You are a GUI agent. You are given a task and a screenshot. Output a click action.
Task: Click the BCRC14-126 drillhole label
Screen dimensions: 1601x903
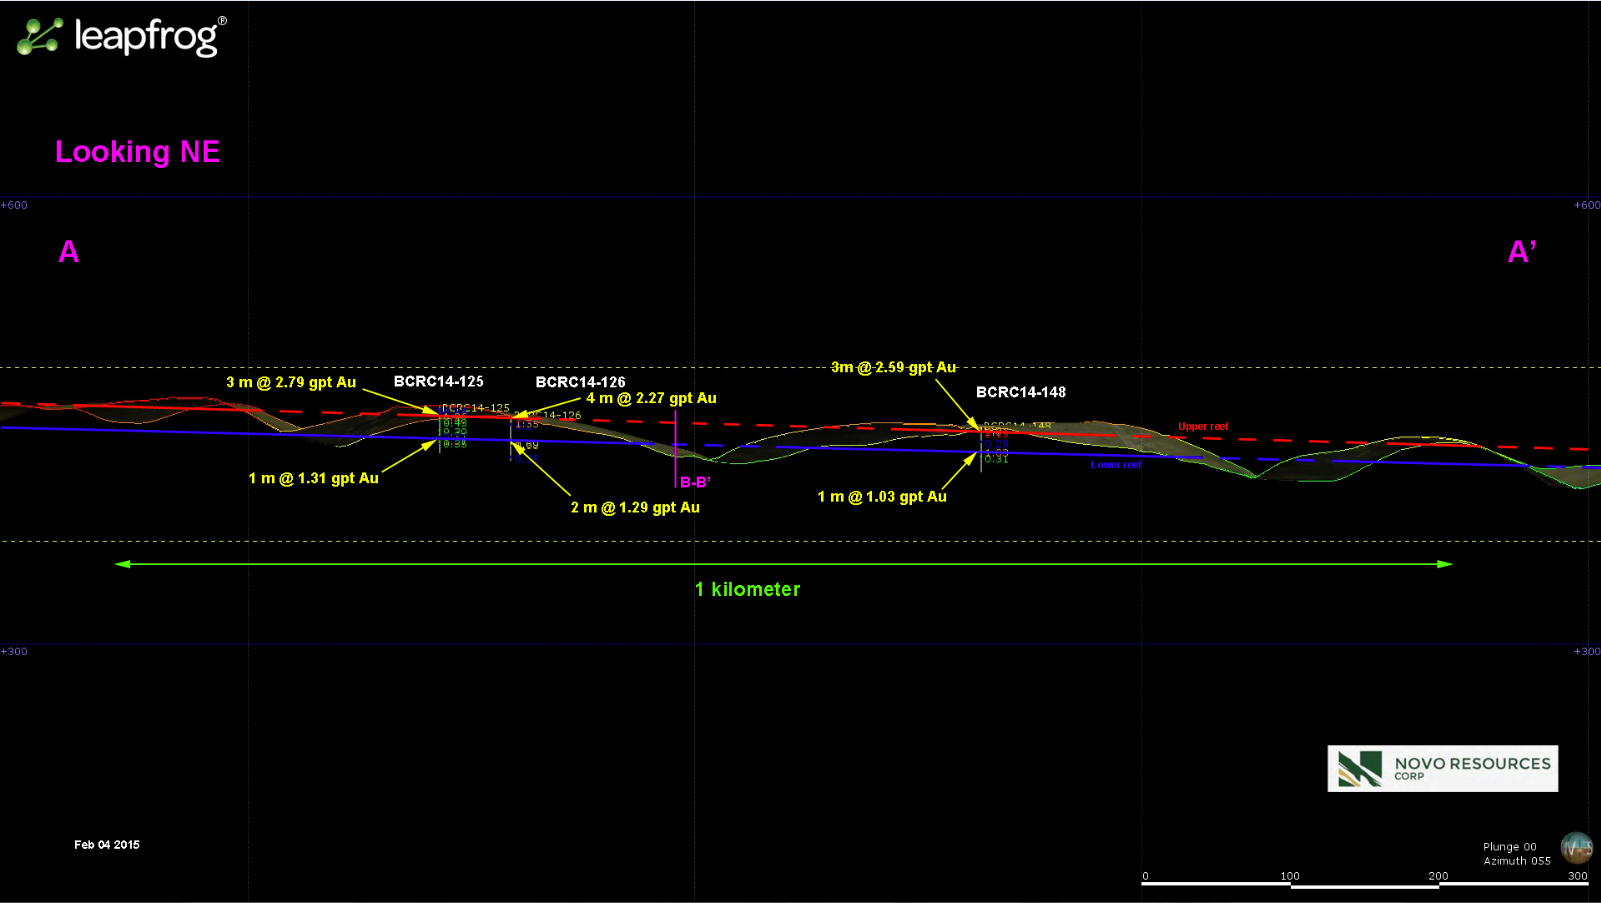click(x=580, y=382)
